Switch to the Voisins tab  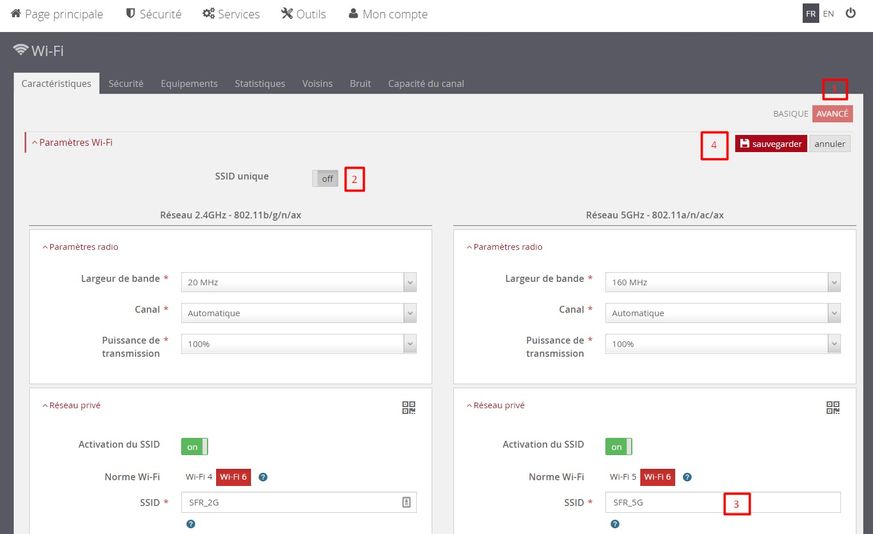pos(317,84)
